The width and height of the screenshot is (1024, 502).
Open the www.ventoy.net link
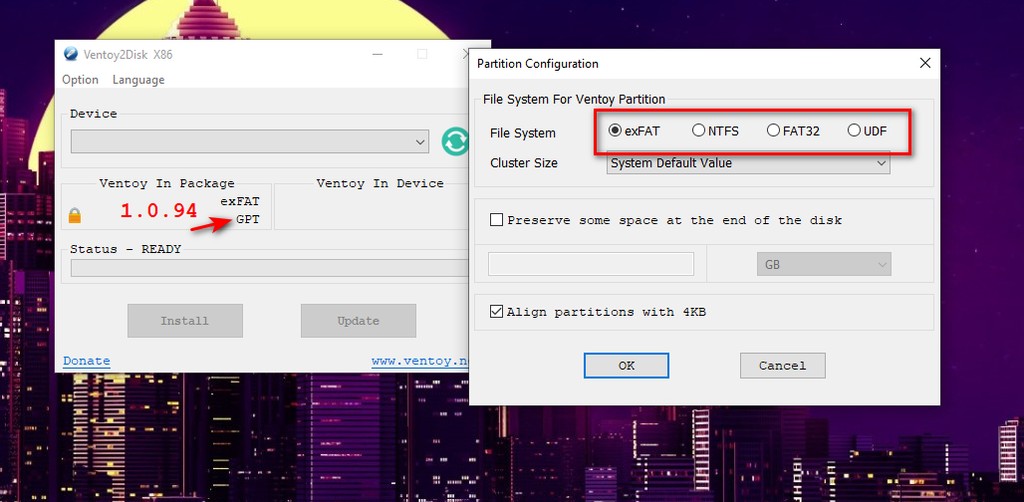coord(421,361)
